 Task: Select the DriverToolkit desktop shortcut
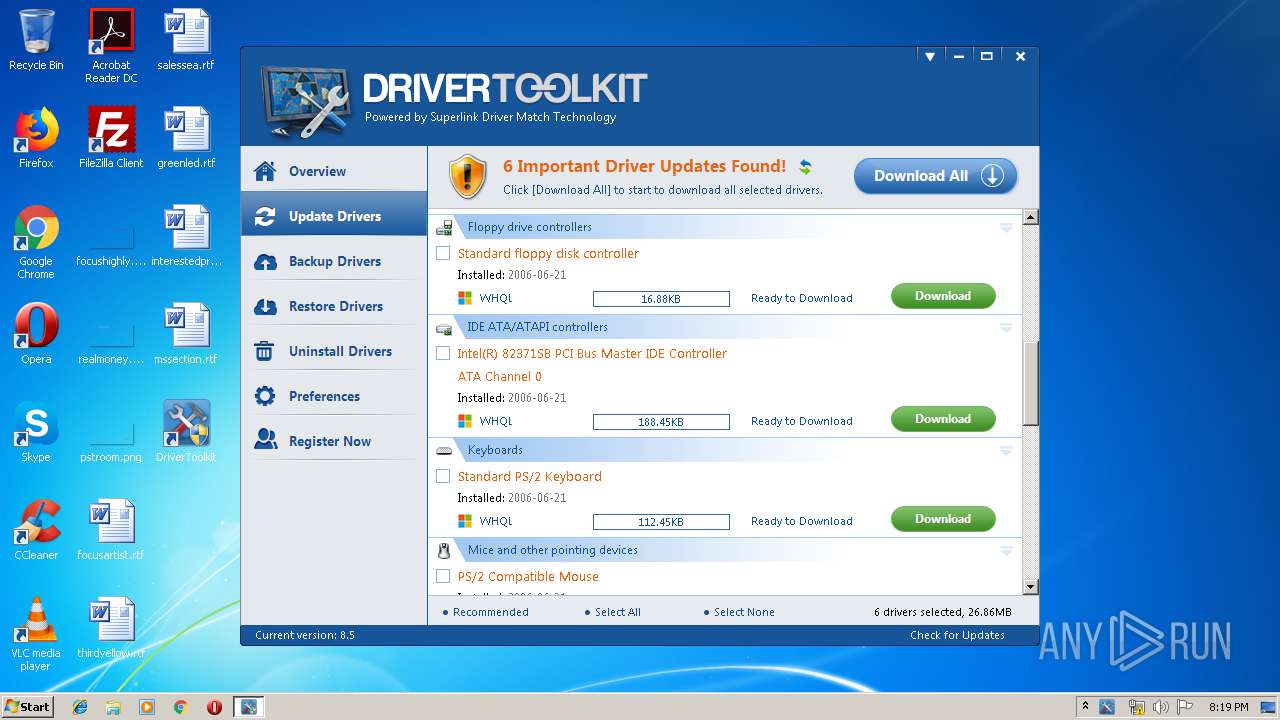pyautogui.click(x=186, y=432)
